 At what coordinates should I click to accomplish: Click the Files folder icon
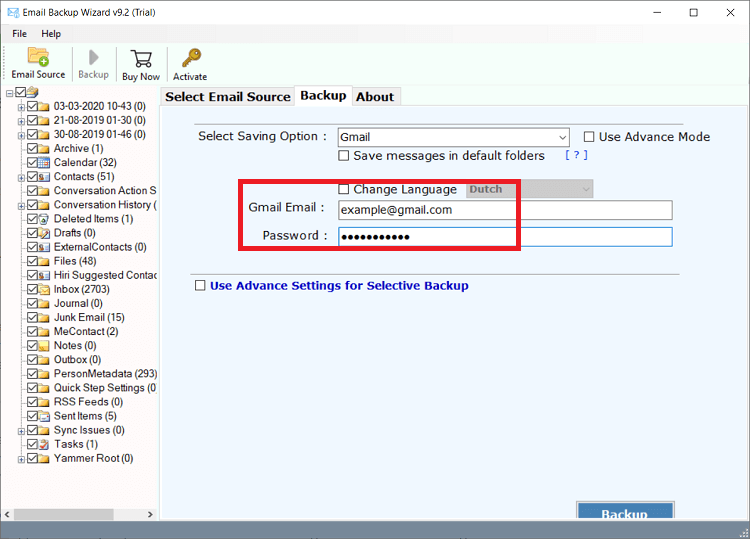click(44, 262)
